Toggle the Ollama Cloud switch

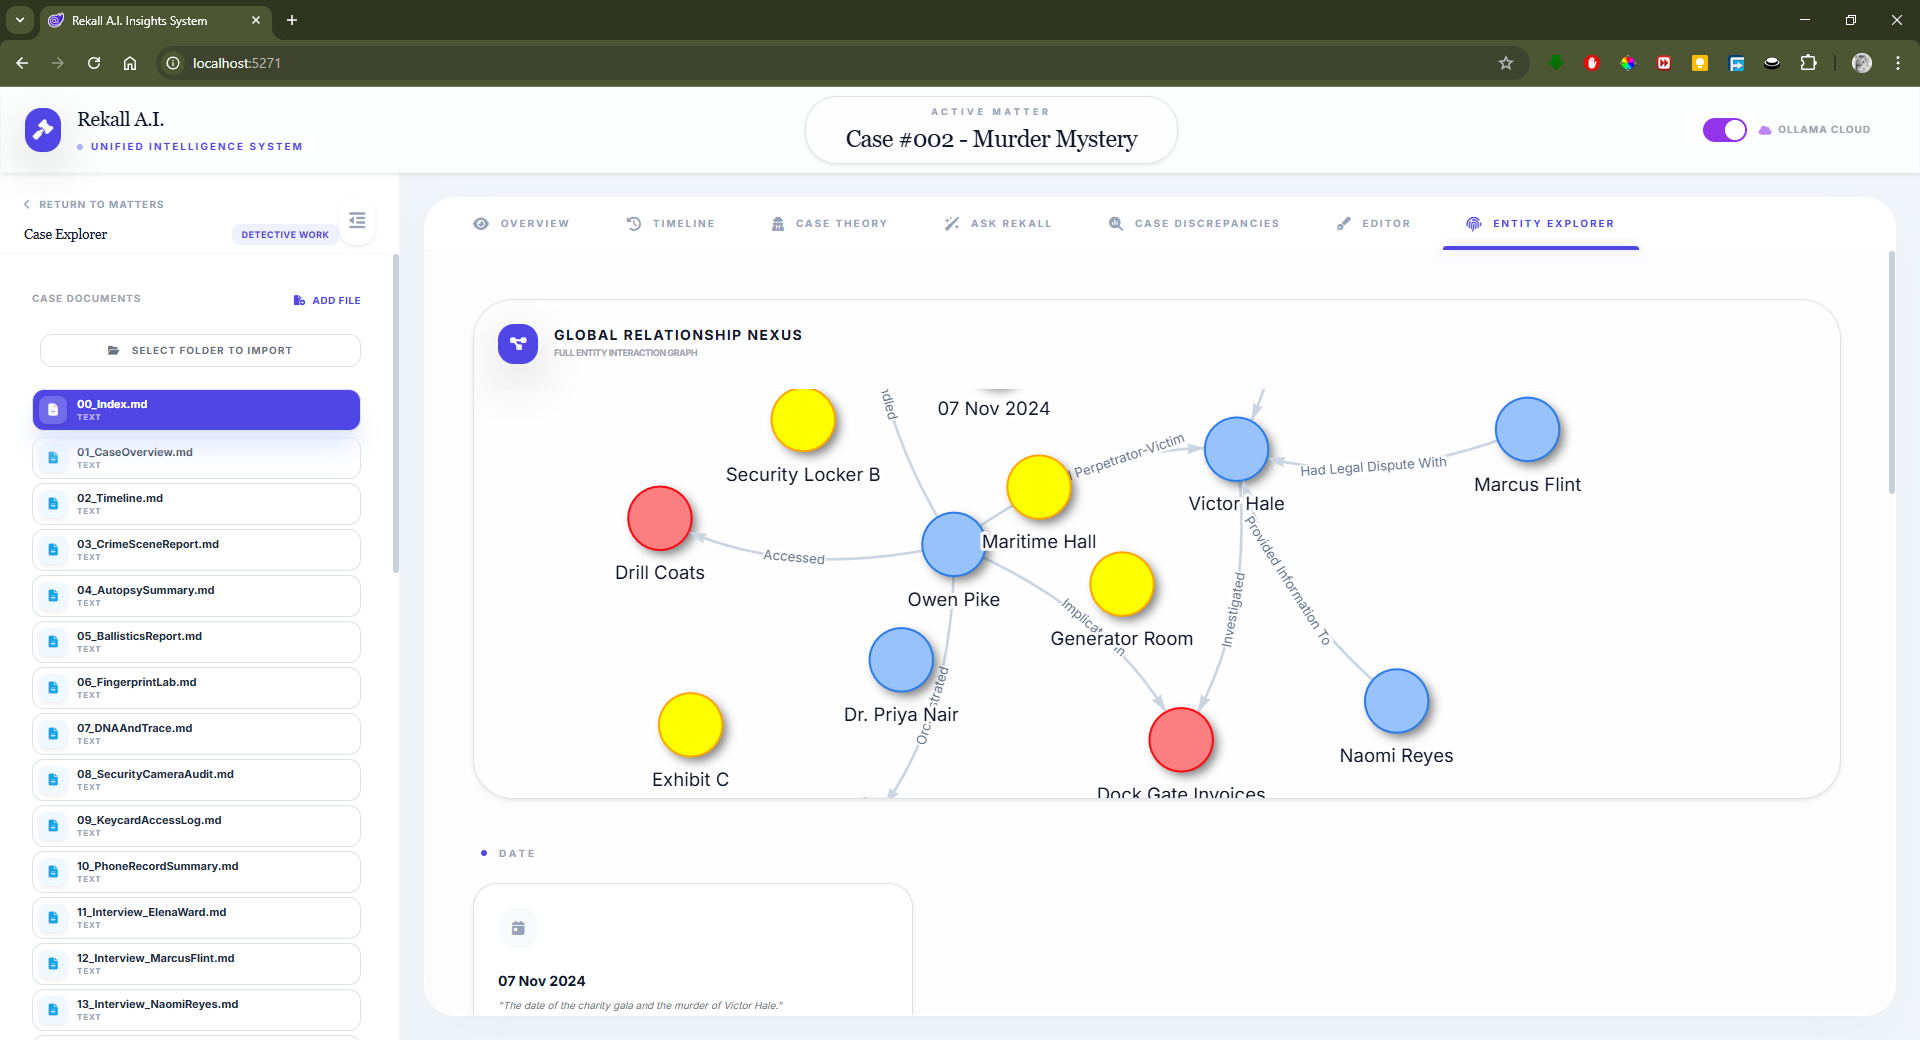[1724, 129]
